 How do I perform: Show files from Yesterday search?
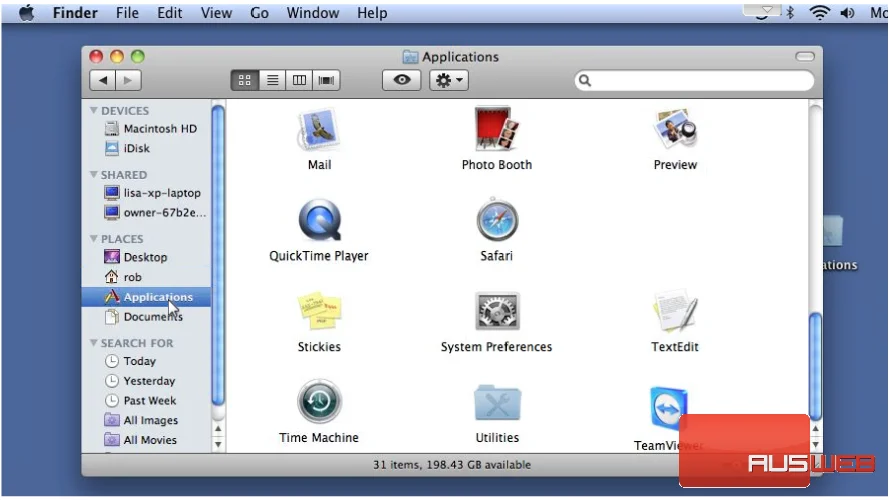(140, 381)
